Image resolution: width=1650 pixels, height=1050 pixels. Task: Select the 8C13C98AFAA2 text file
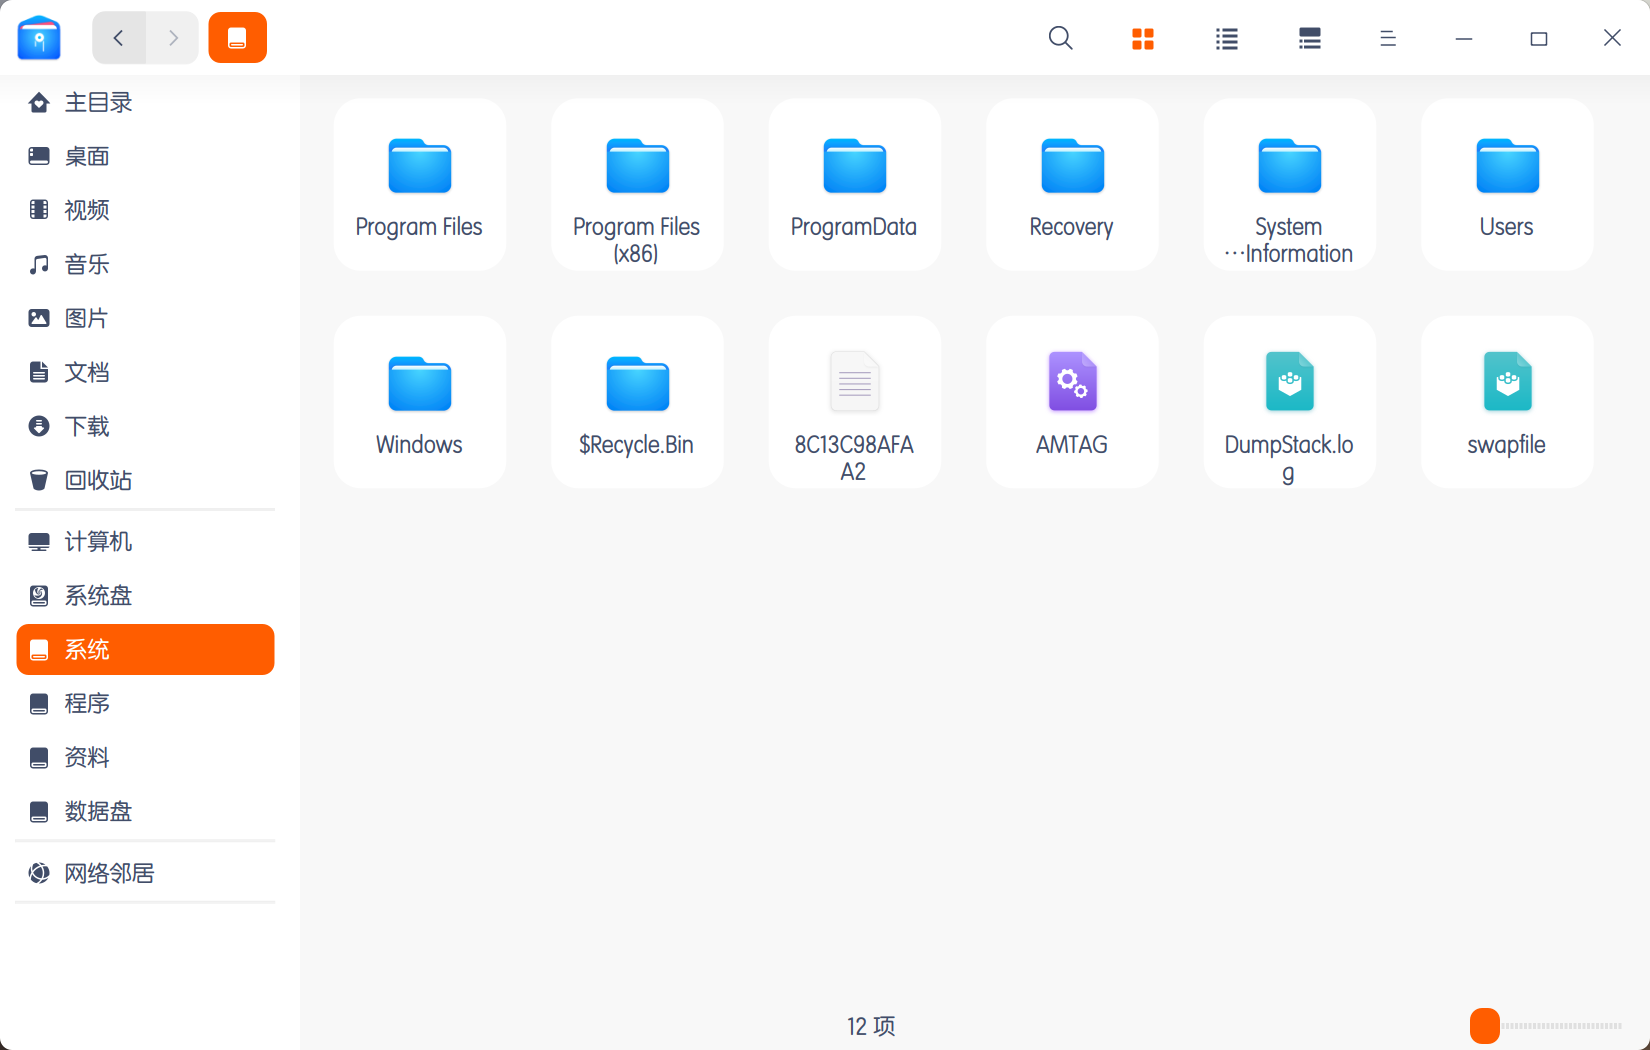point(854,402)
